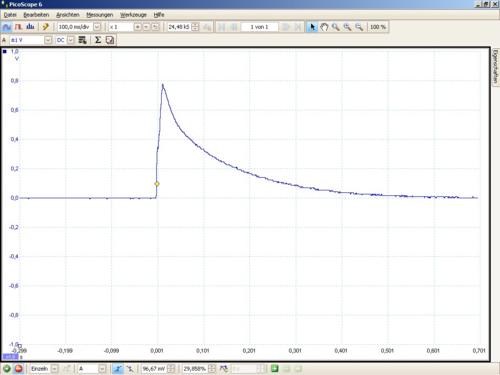Toggle the rising edge trigger button
The image size is (500, 375).
coord(118,369)
